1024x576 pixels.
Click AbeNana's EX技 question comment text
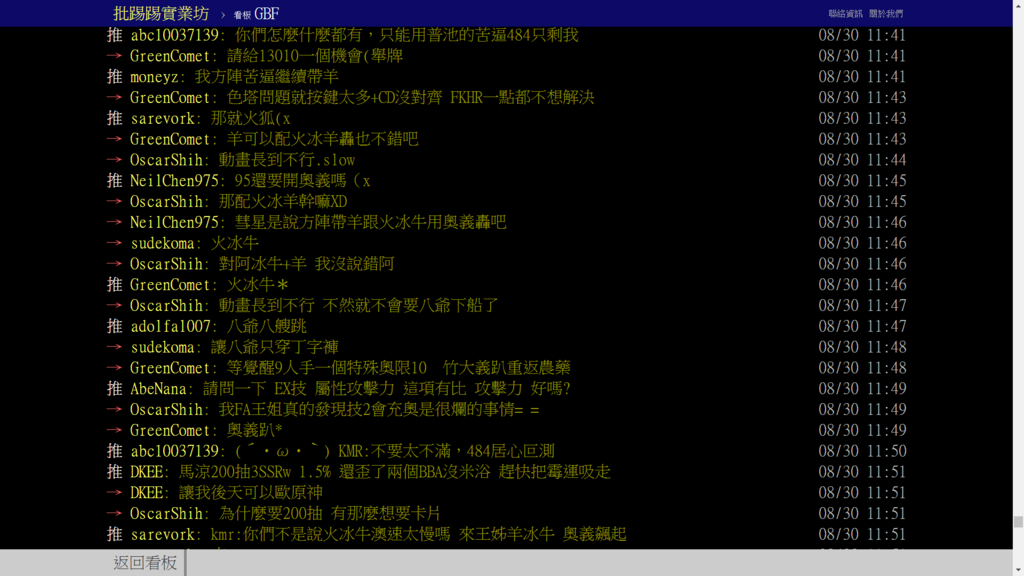point(387,389)
